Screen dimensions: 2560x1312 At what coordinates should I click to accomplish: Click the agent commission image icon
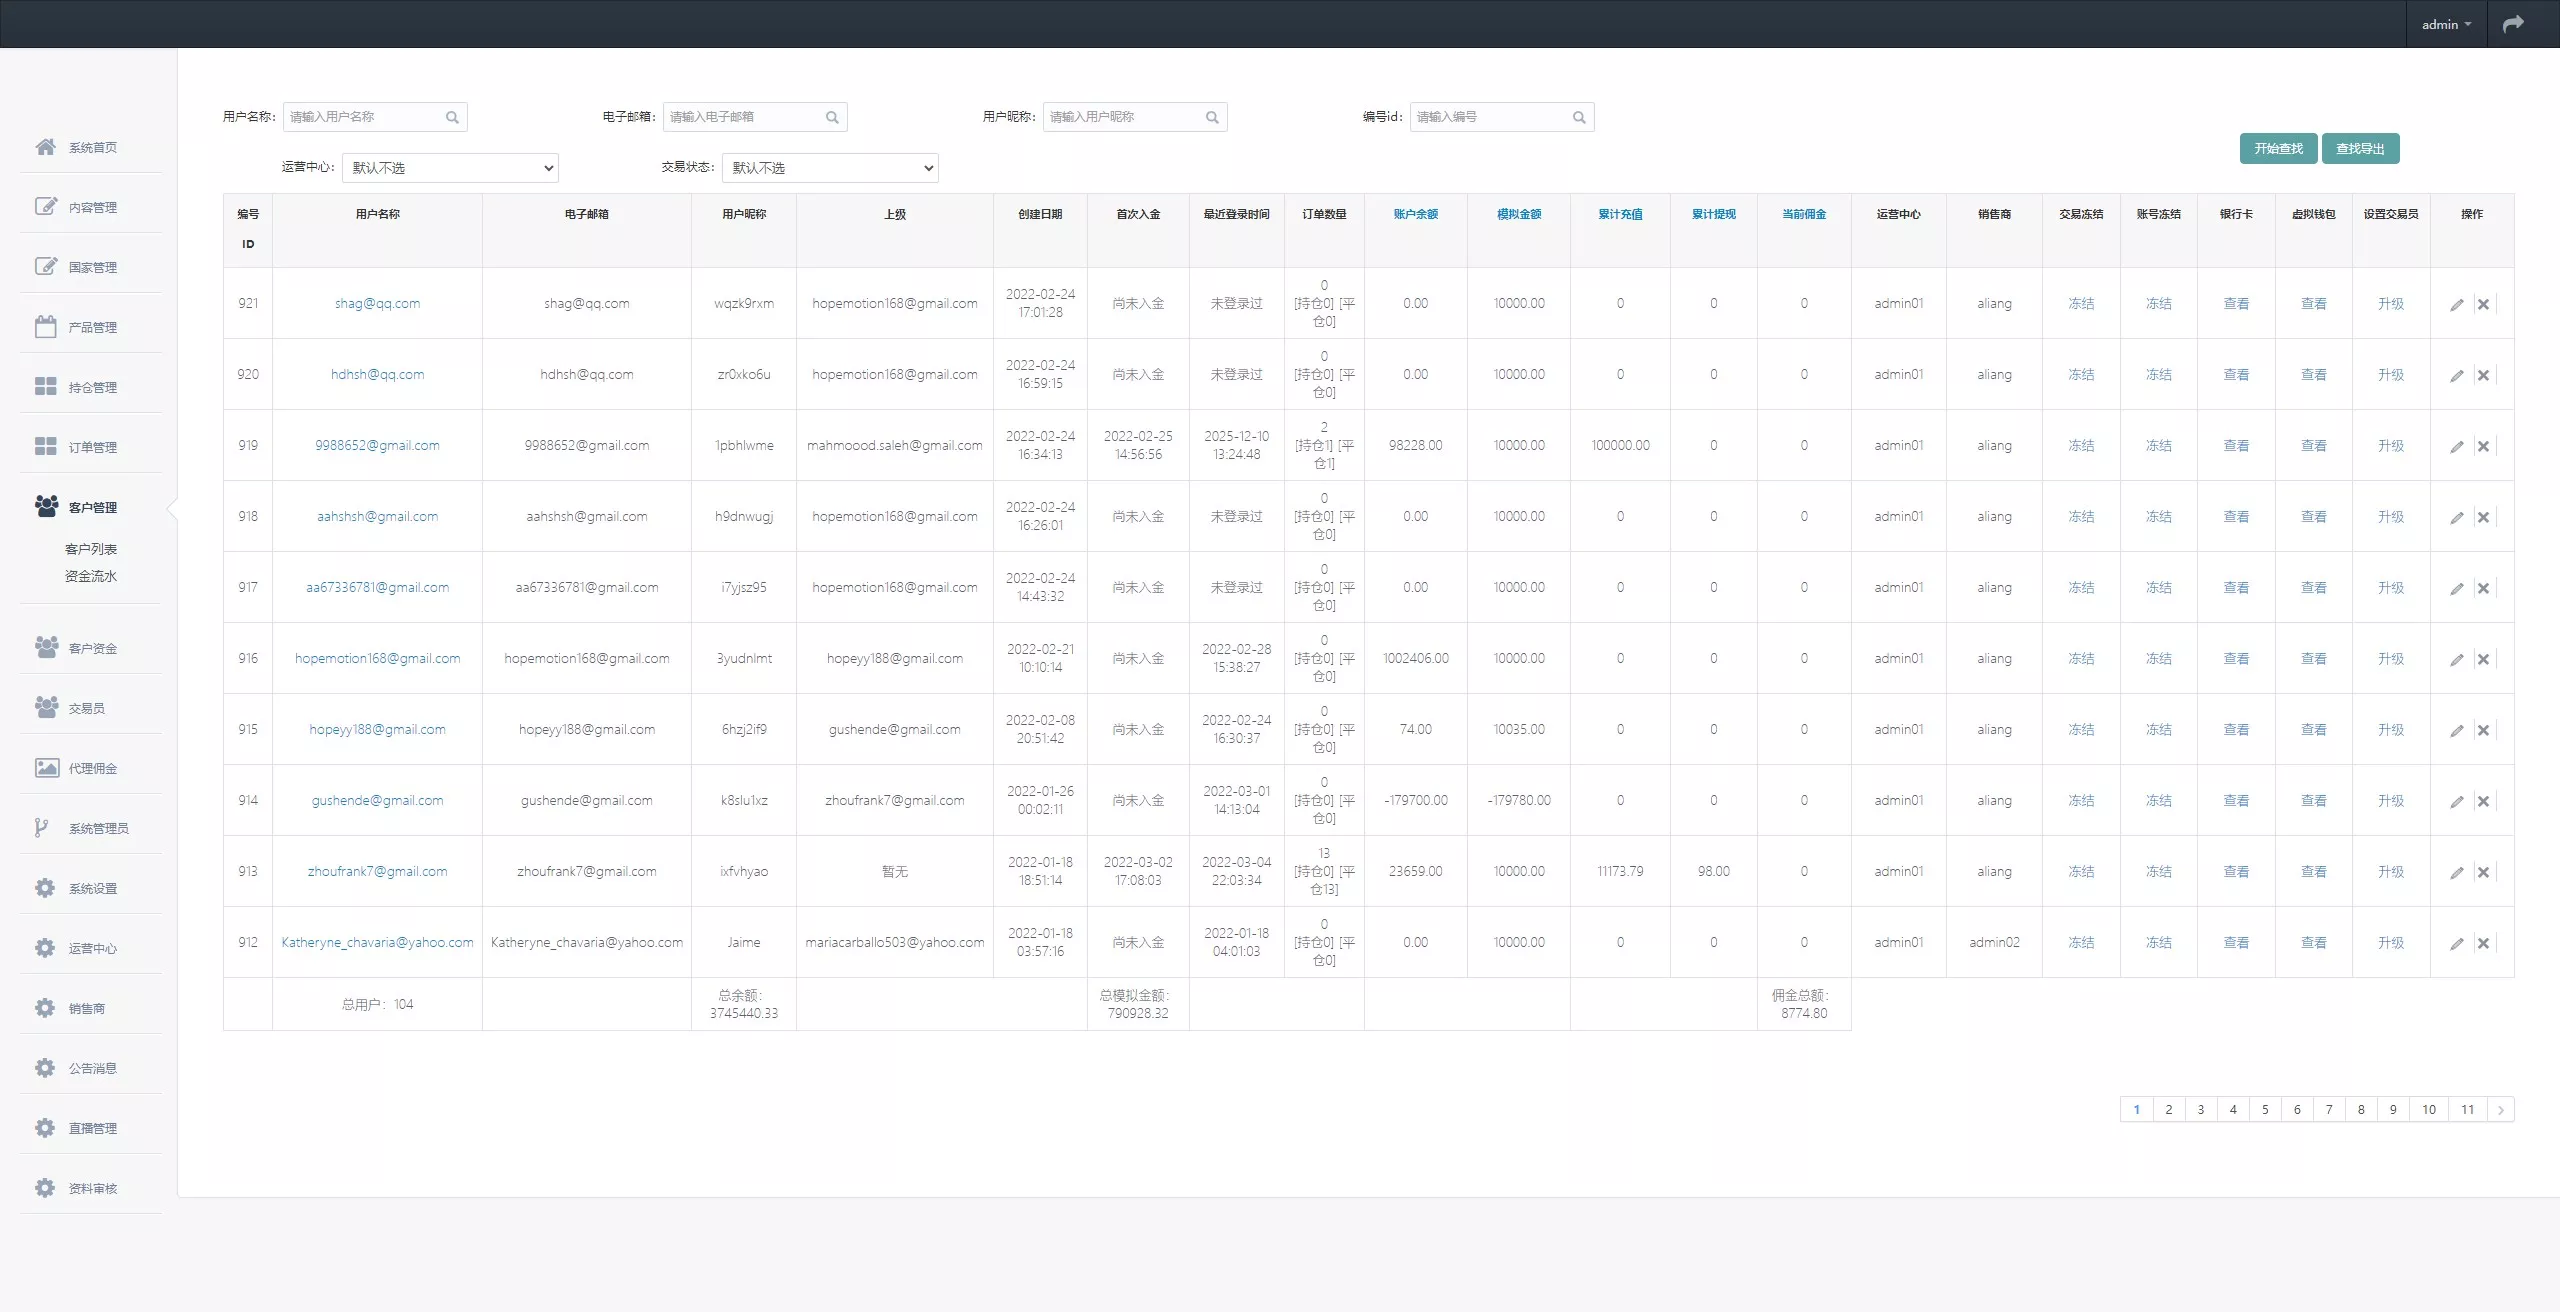tap(46, 768)
